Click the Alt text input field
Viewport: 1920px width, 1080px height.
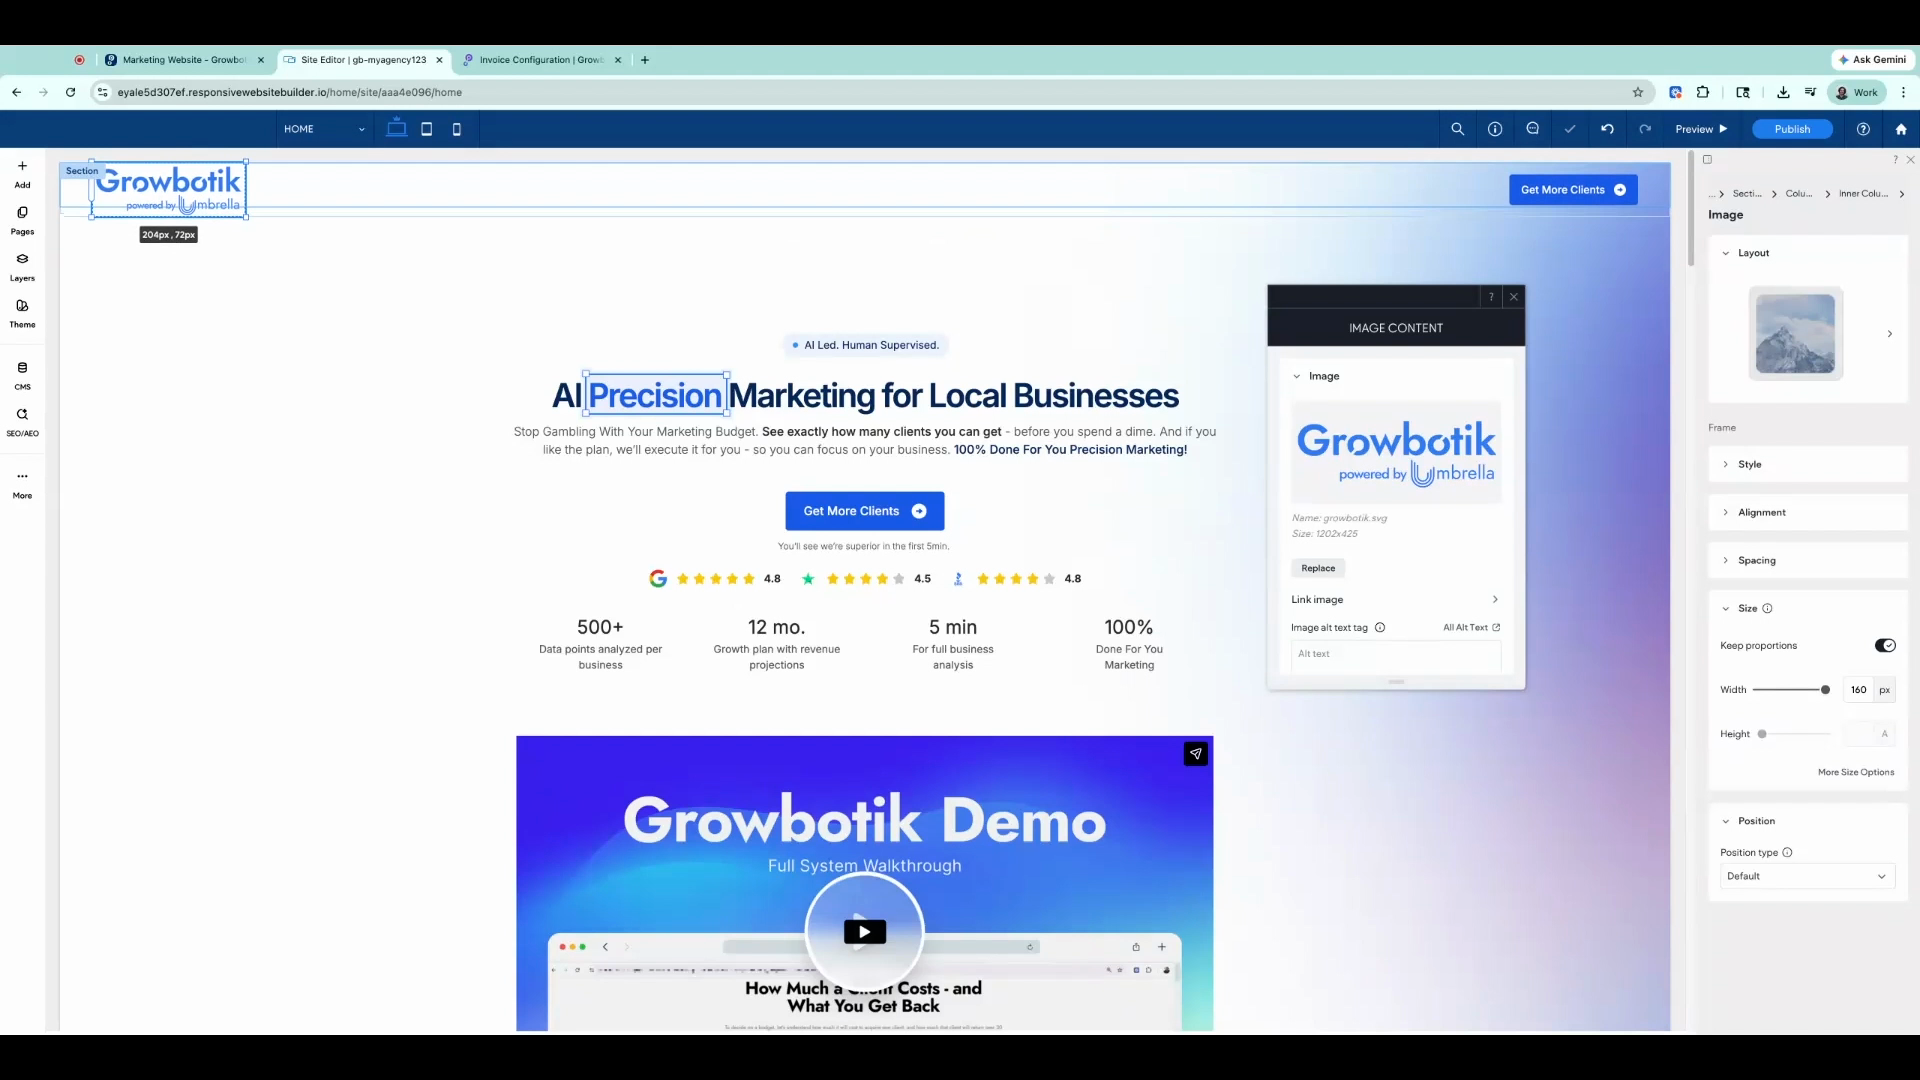1396,654
